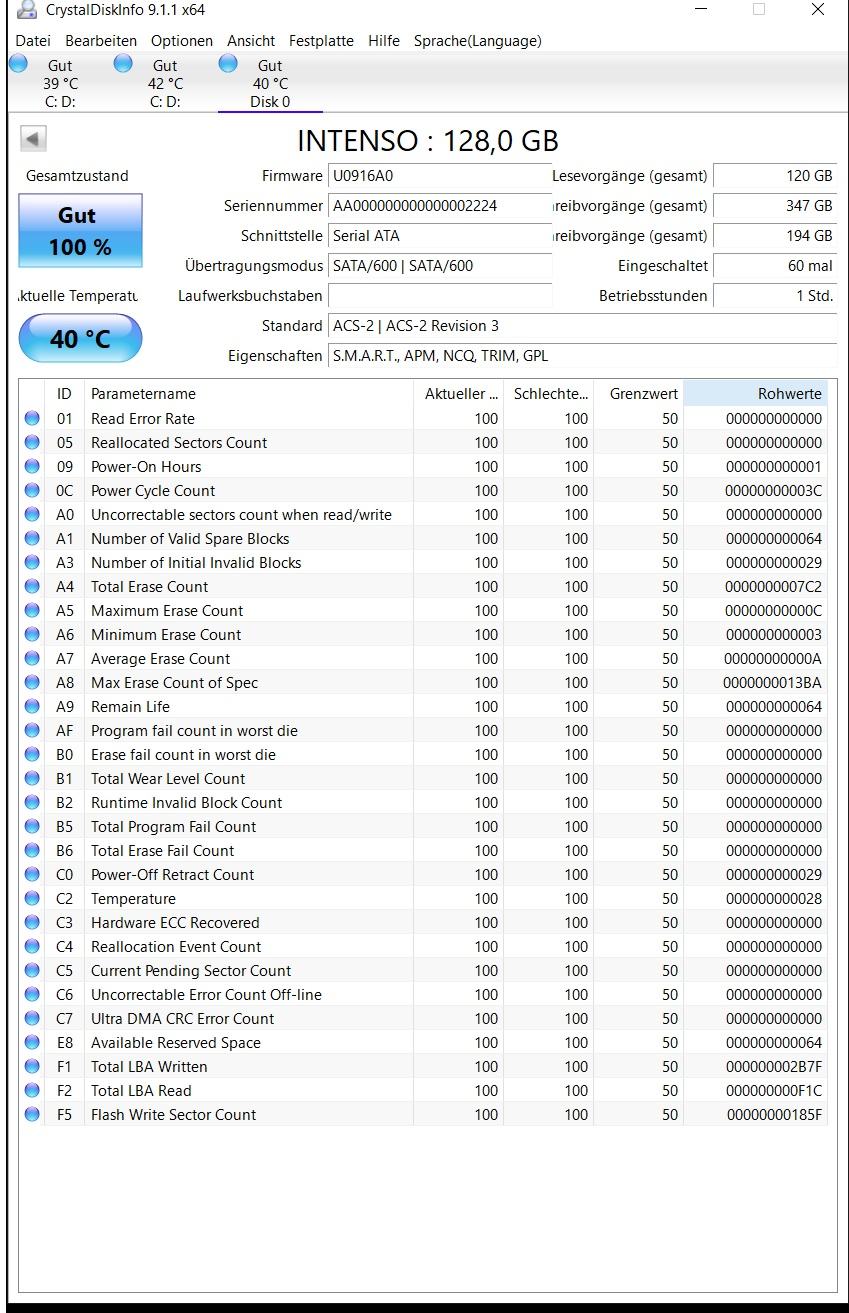Open the Ansicht menu
The height and width of the screenshot is (1313, 849).
click(251, 41)
